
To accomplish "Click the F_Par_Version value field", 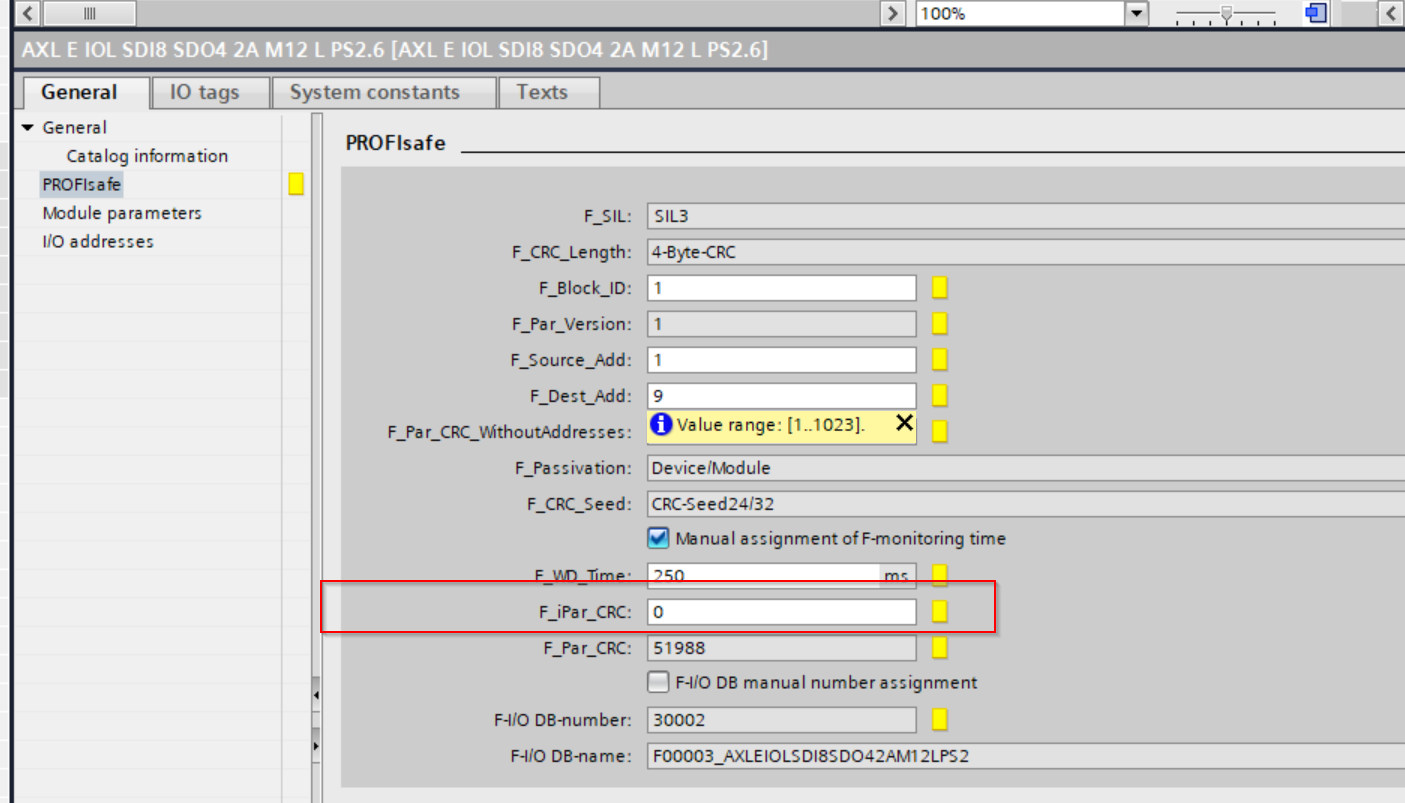I will coord(781,324).
